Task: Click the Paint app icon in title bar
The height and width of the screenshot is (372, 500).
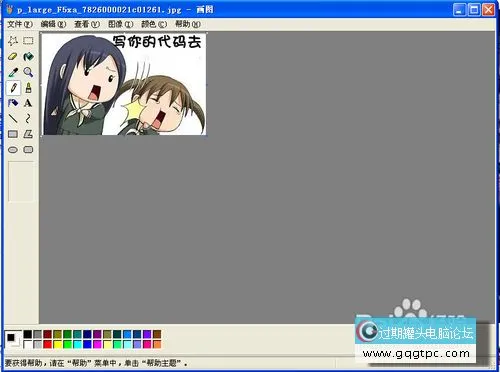Action: click(x=10, y=10)
